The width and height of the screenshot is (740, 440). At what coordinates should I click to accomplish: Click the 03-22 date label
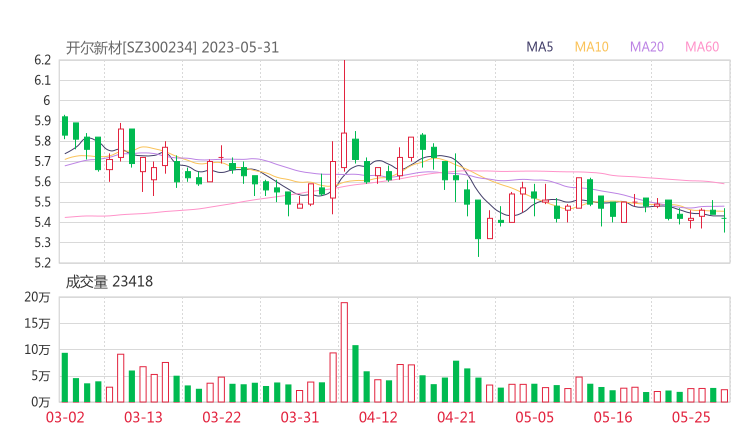click(x=221, y=417)
